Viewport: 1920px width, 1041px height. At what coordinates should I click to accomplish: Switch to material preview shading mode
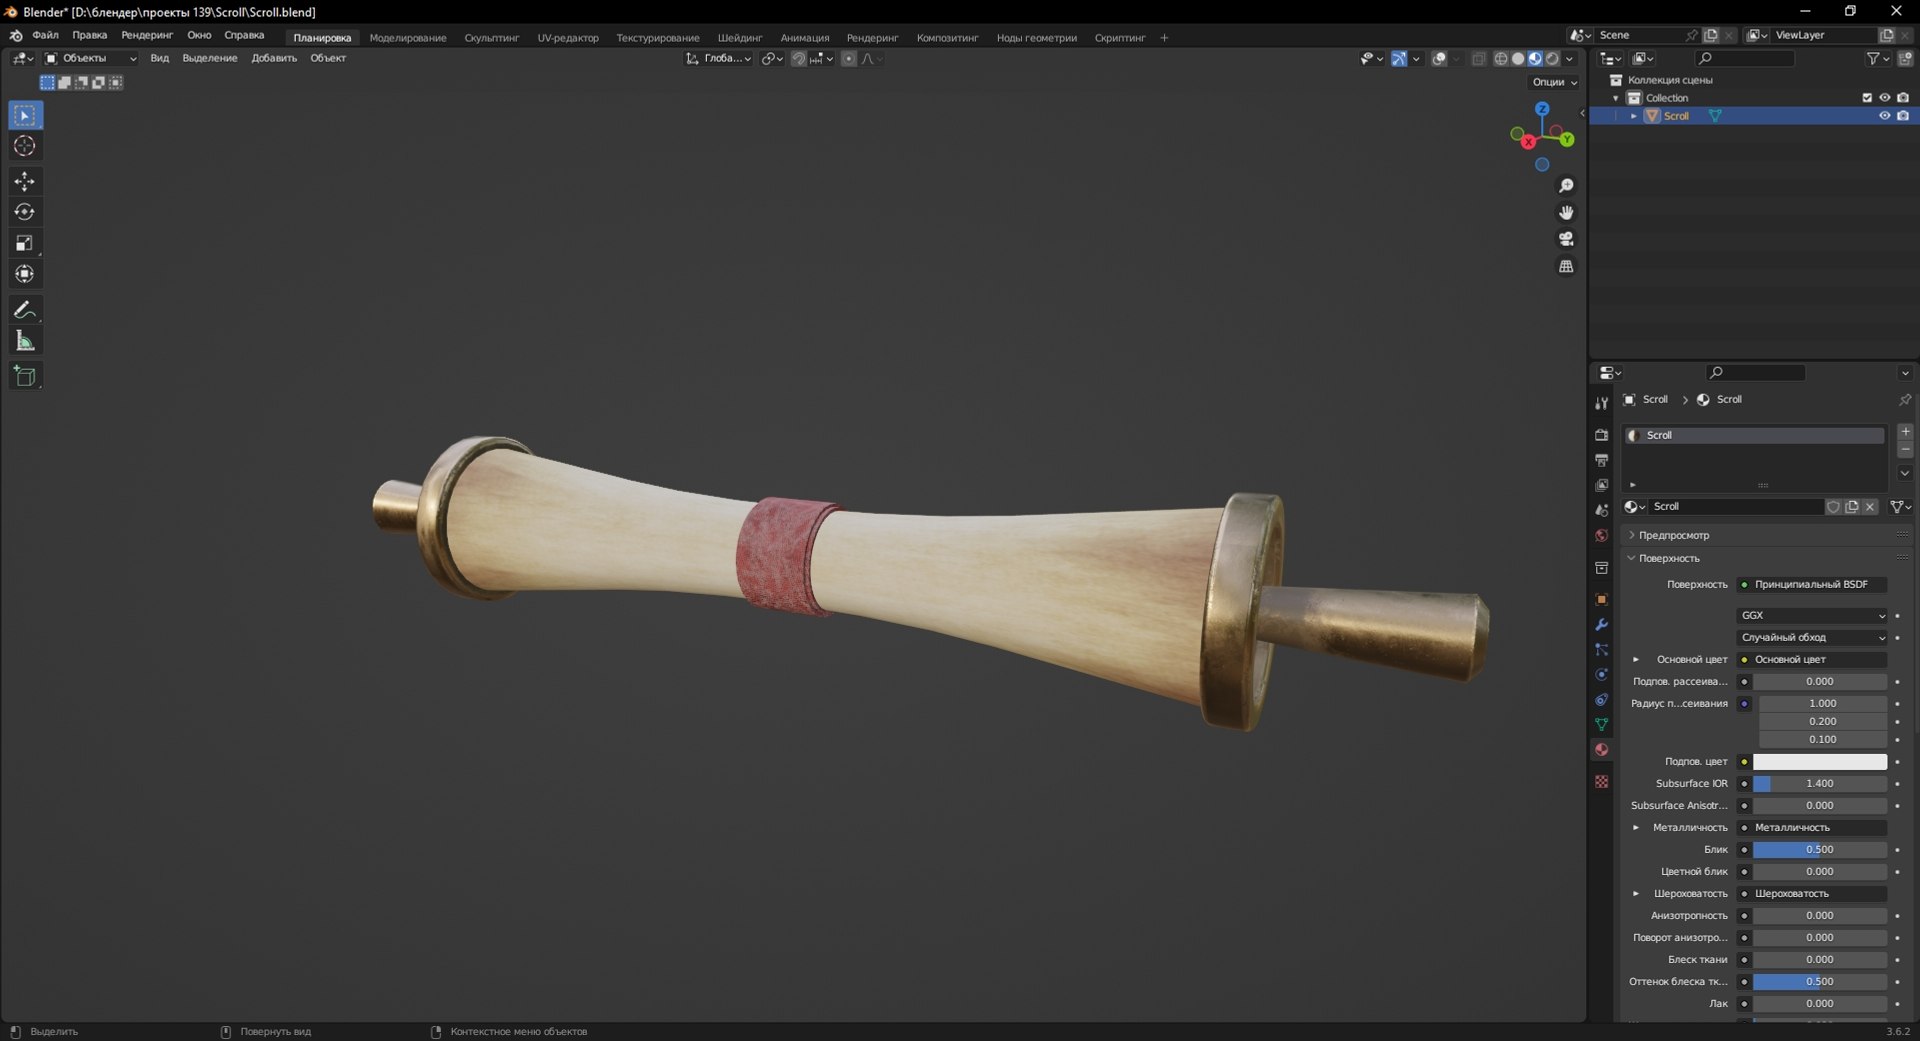coord(1535,59)
